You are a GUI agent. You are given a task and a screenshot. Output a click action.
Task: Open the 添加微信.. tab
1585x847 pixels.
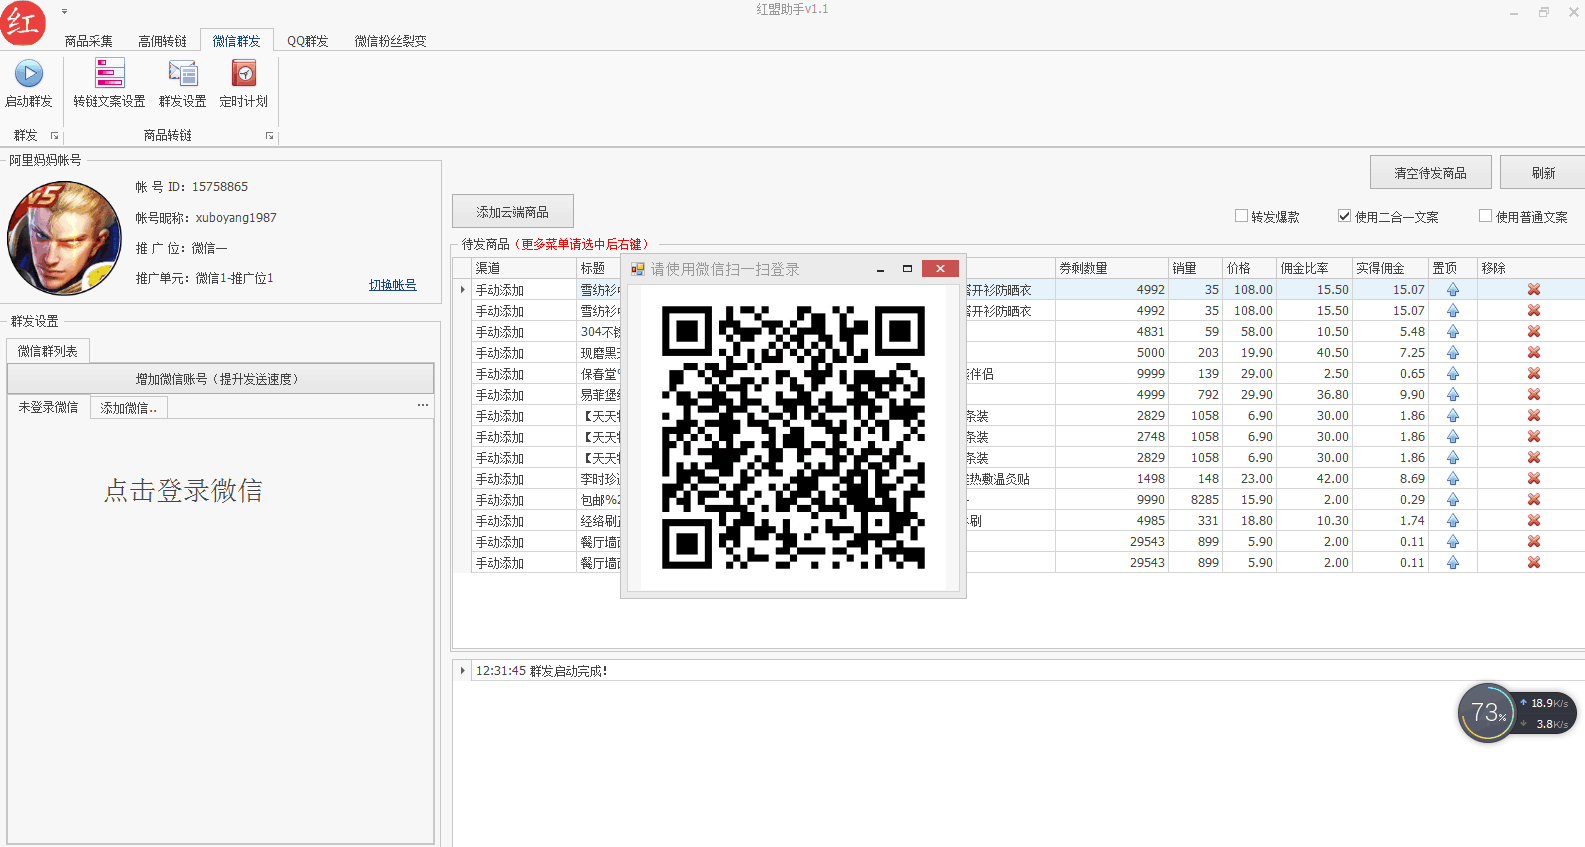click(129, 408)
